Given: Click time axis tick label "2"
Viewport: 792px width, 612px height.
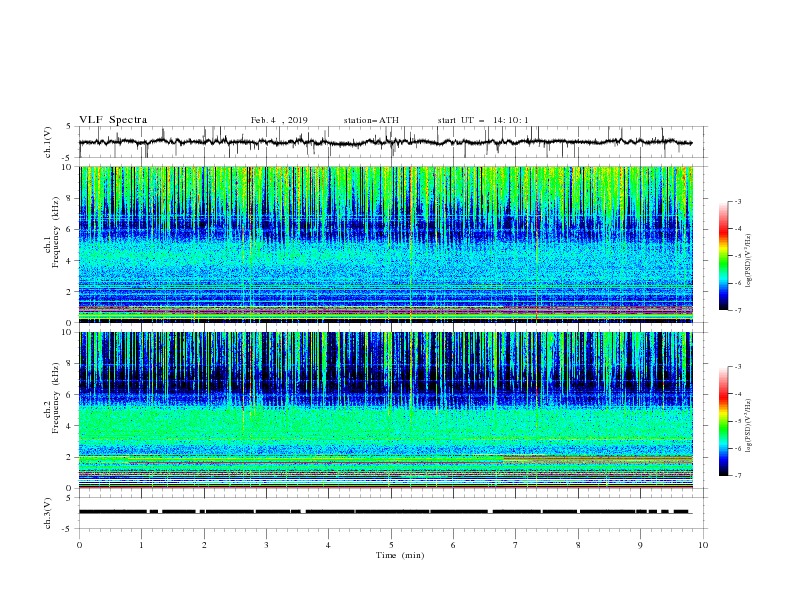Looking at the screenshot, I should pos(204,545).
